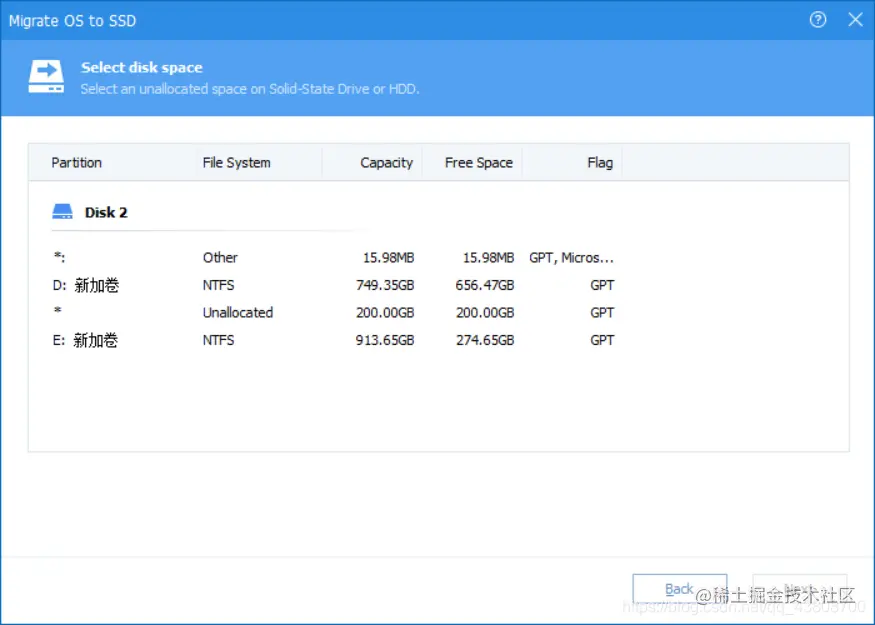875x625 pixels.
Task: Click the 274.65GB free space value
Action: [485, 340]
